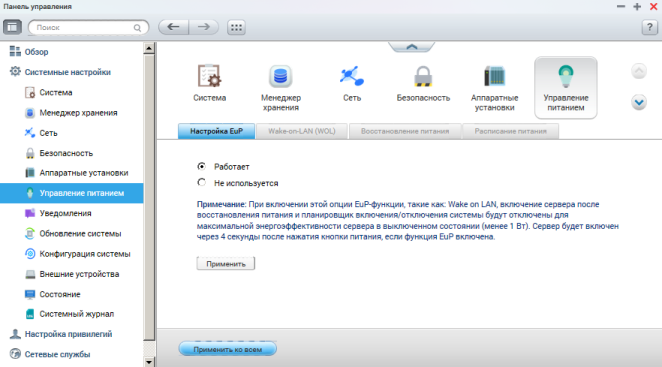662x367 pixels.
Task: Click sidebar scrollbar up arrow
Action: click(x=149, y=48)
